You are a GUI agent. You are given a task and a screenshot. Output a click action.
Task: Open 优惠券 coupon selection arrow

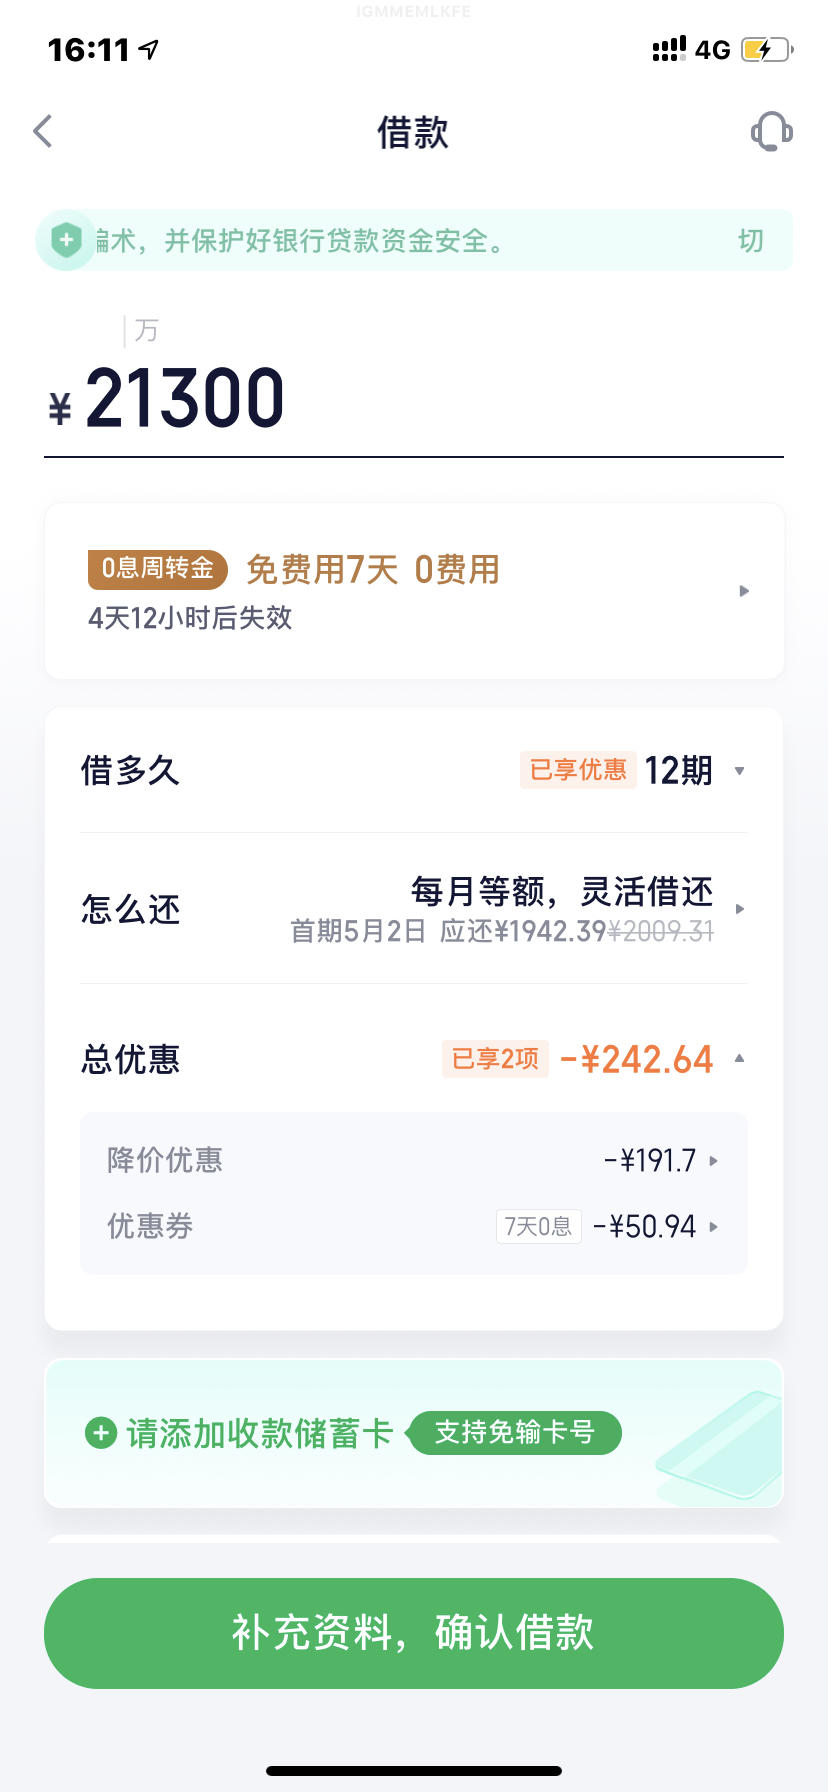click(x=714, y=1226)
